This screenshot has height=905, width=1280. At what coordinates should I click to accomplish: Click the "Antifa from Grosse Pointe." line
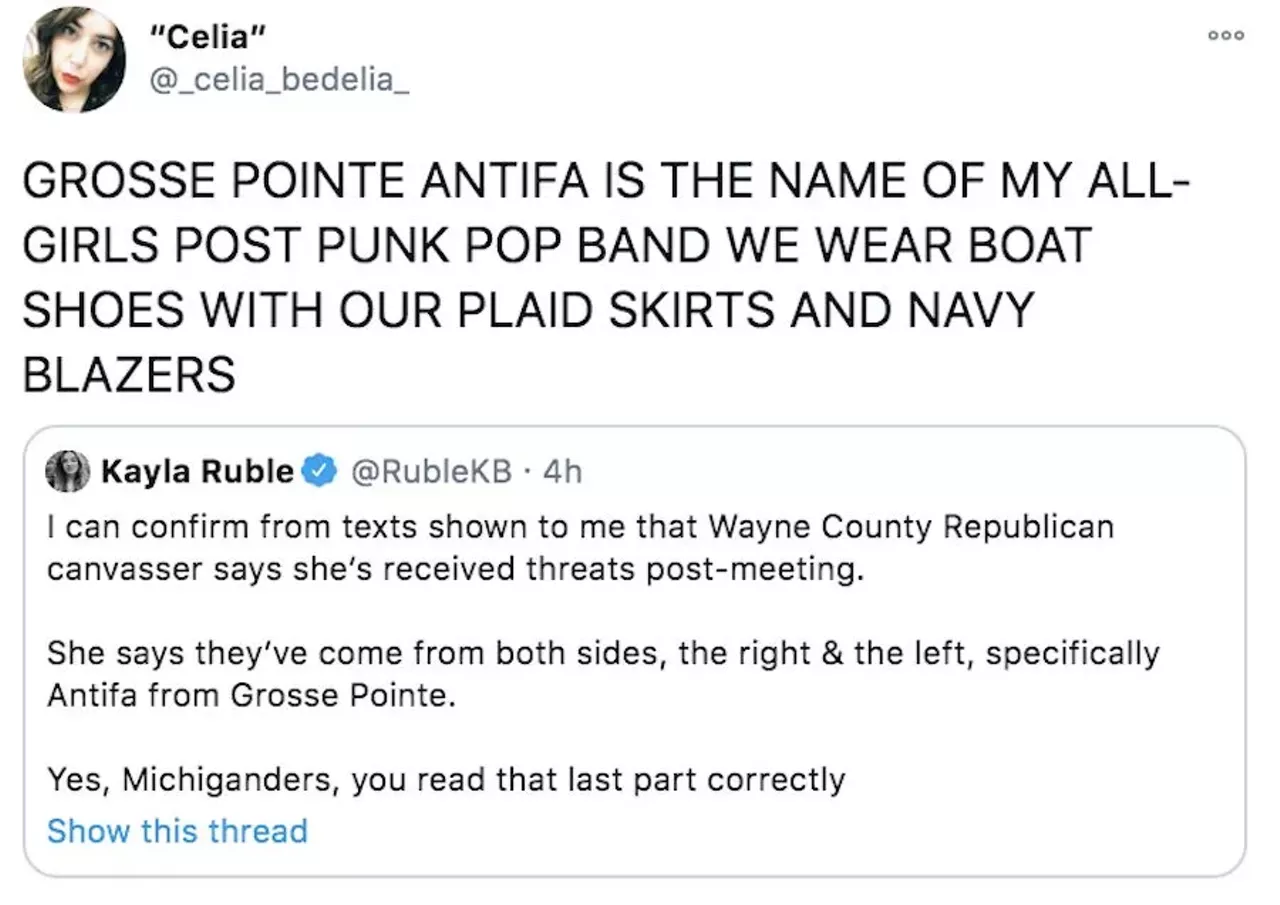coord(251,695)
